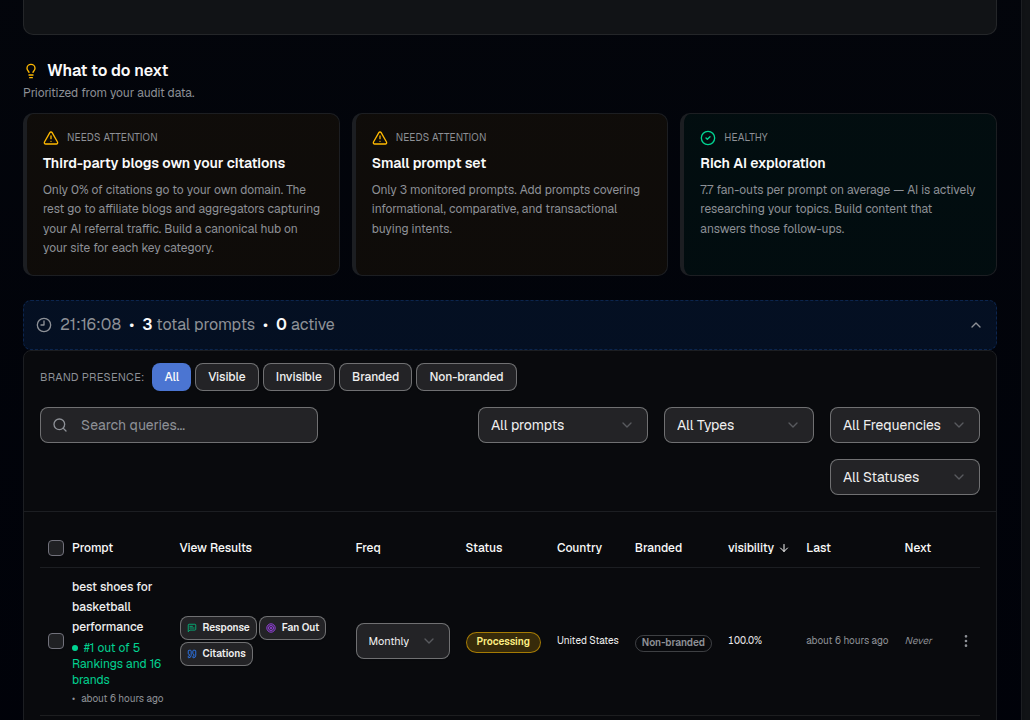Open the Response results button
1030x720 pixels.
click(219, 627)
